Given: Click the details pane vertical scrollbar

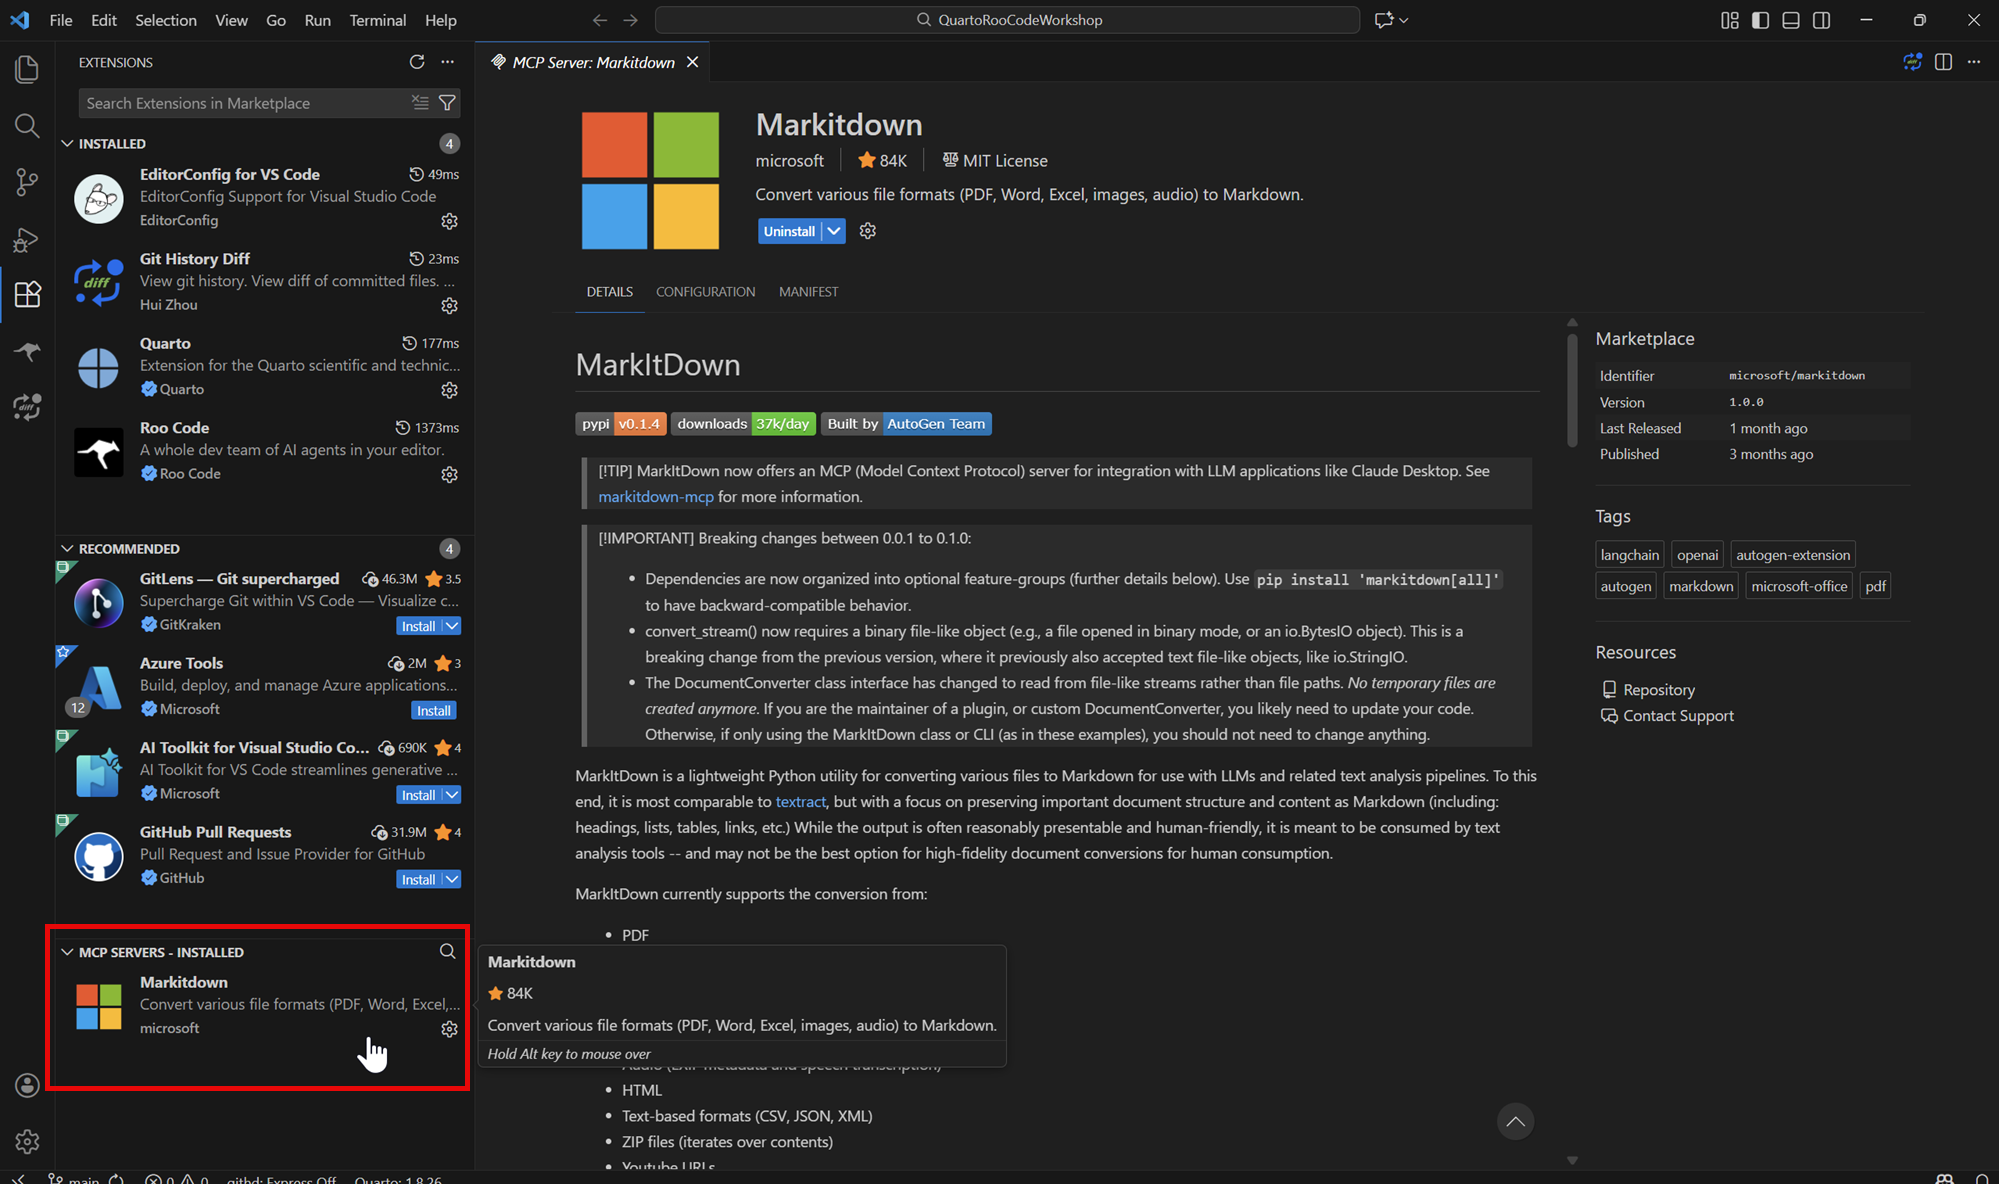Looking at the screenshot, I should tap(1572, 390).
